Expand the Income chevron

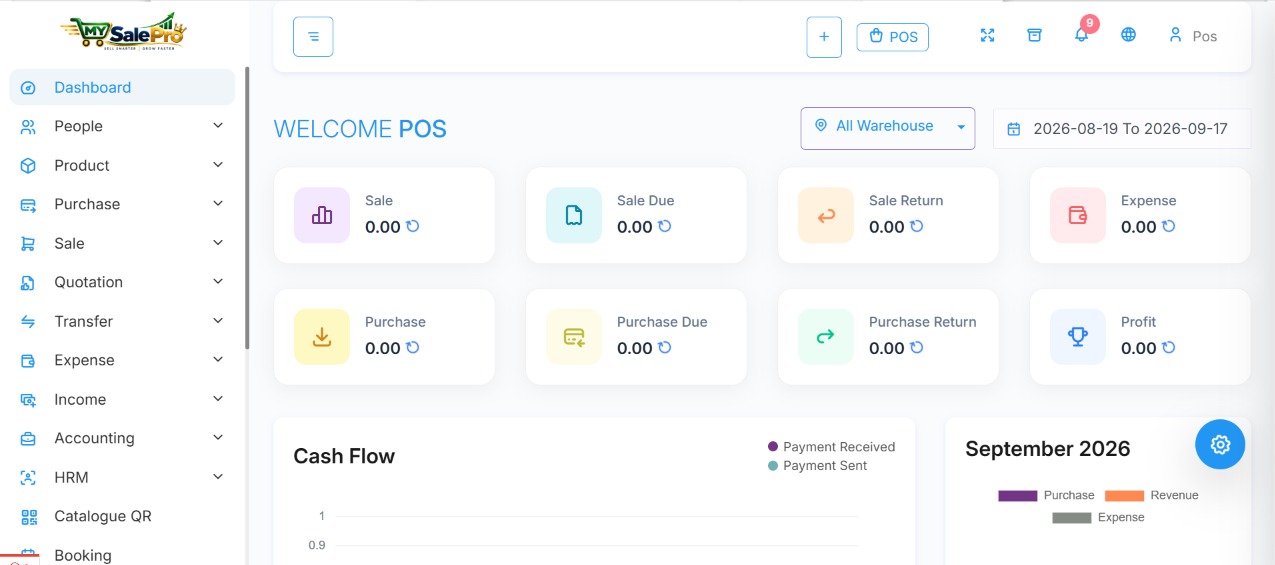point(218,399)
